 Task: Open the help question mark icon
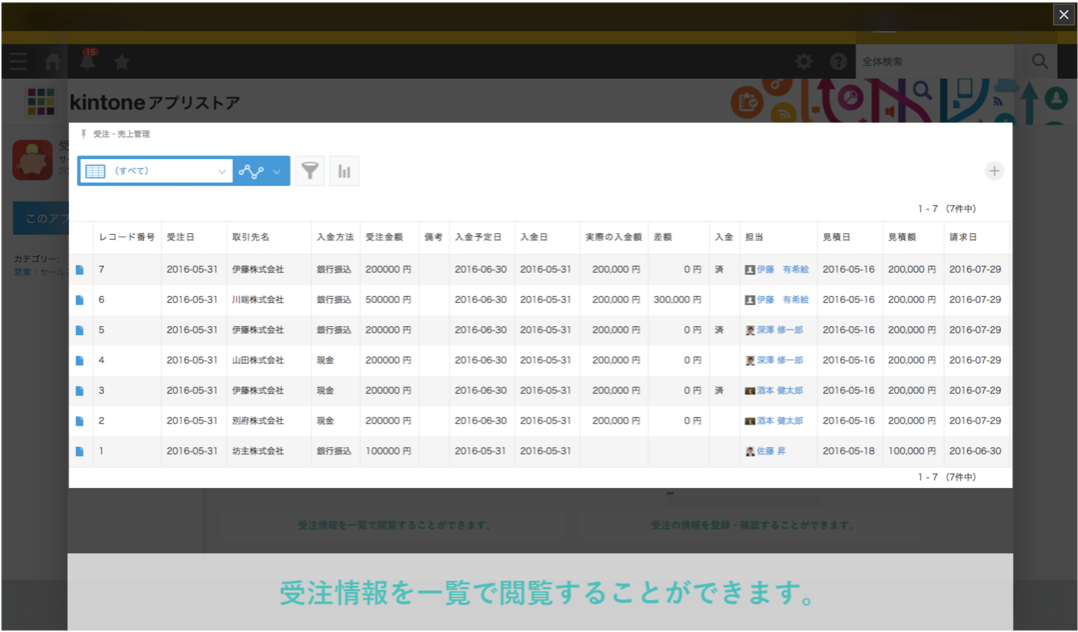(x=837, y=62)
